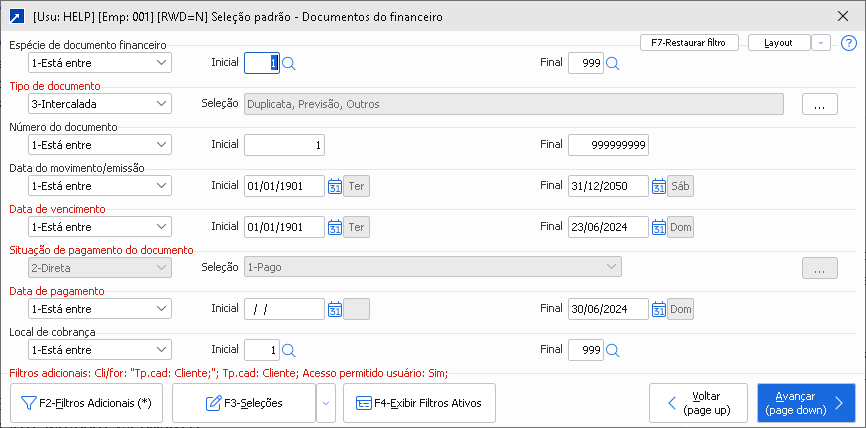
Task: Open calendar for Data de pagamento inicial
Action: tap(334, 309)
